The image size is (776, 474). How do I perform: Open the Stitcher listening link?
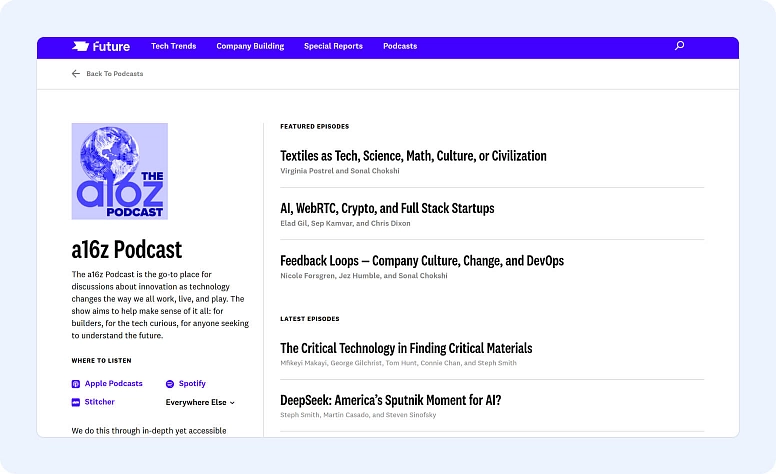99,402
